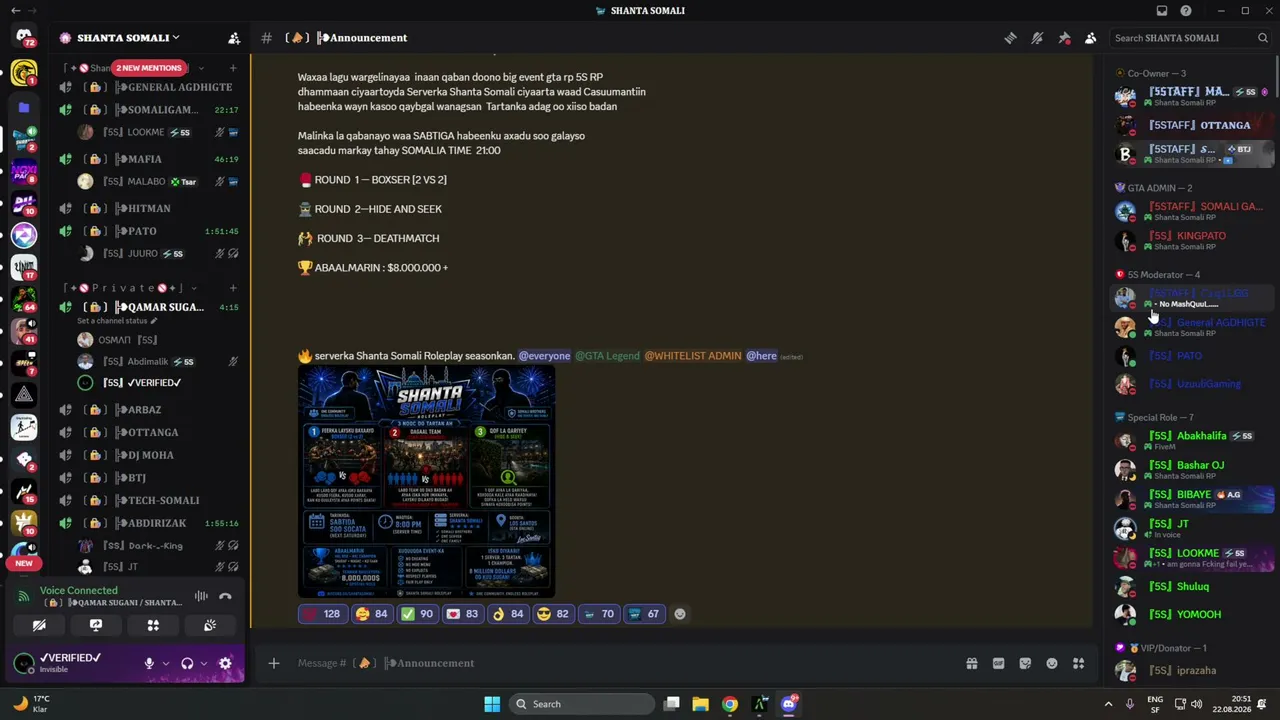Image resolution: width=1280 pixels, height=720 pixels.
Task: Deafen audio with the headphones button
Action: 187,663
